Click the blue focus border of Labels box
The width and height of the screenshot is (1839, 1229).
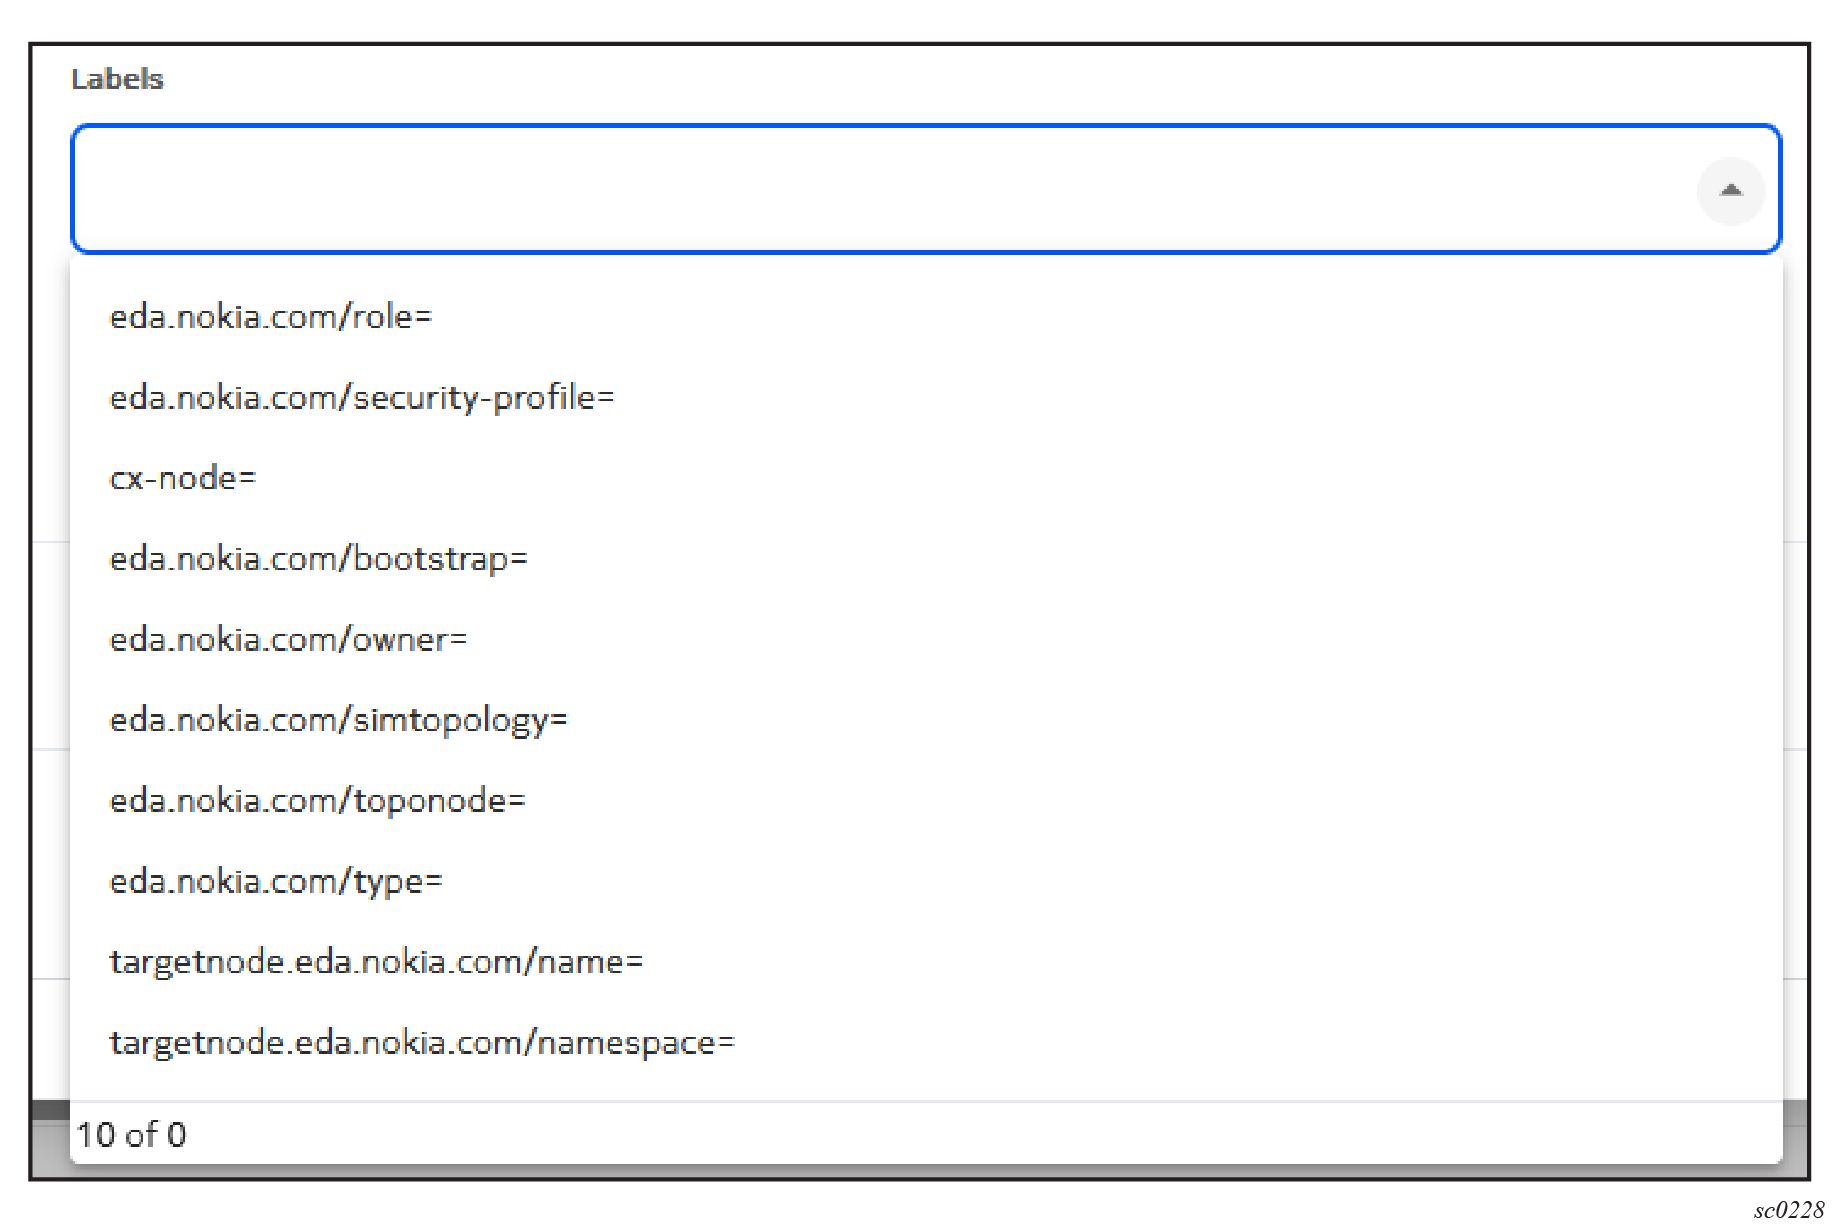[900, 126]
